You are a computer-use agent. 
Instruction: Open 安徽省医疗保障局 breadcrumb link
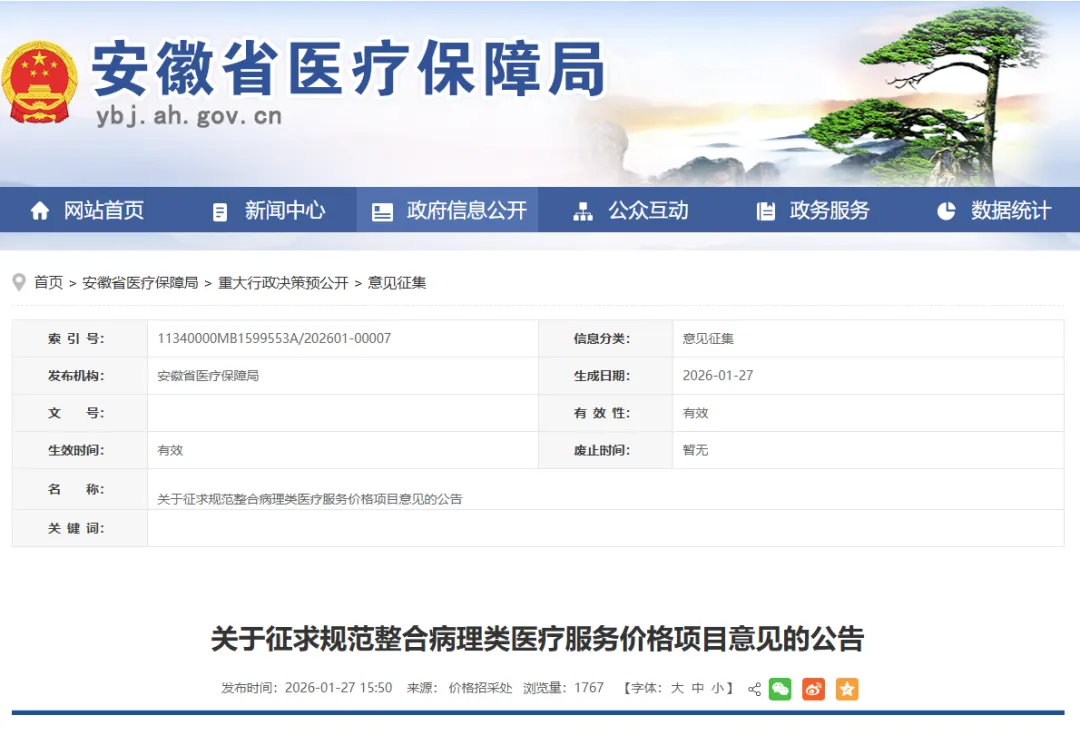coord(140,282)
